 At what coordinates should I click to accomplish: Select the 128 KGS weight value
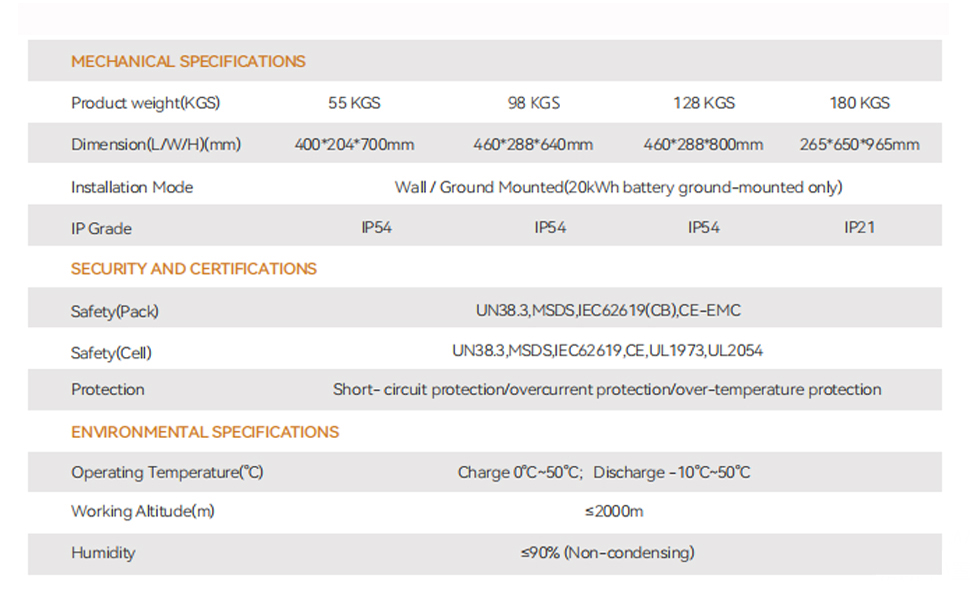(x=704, y=103)
